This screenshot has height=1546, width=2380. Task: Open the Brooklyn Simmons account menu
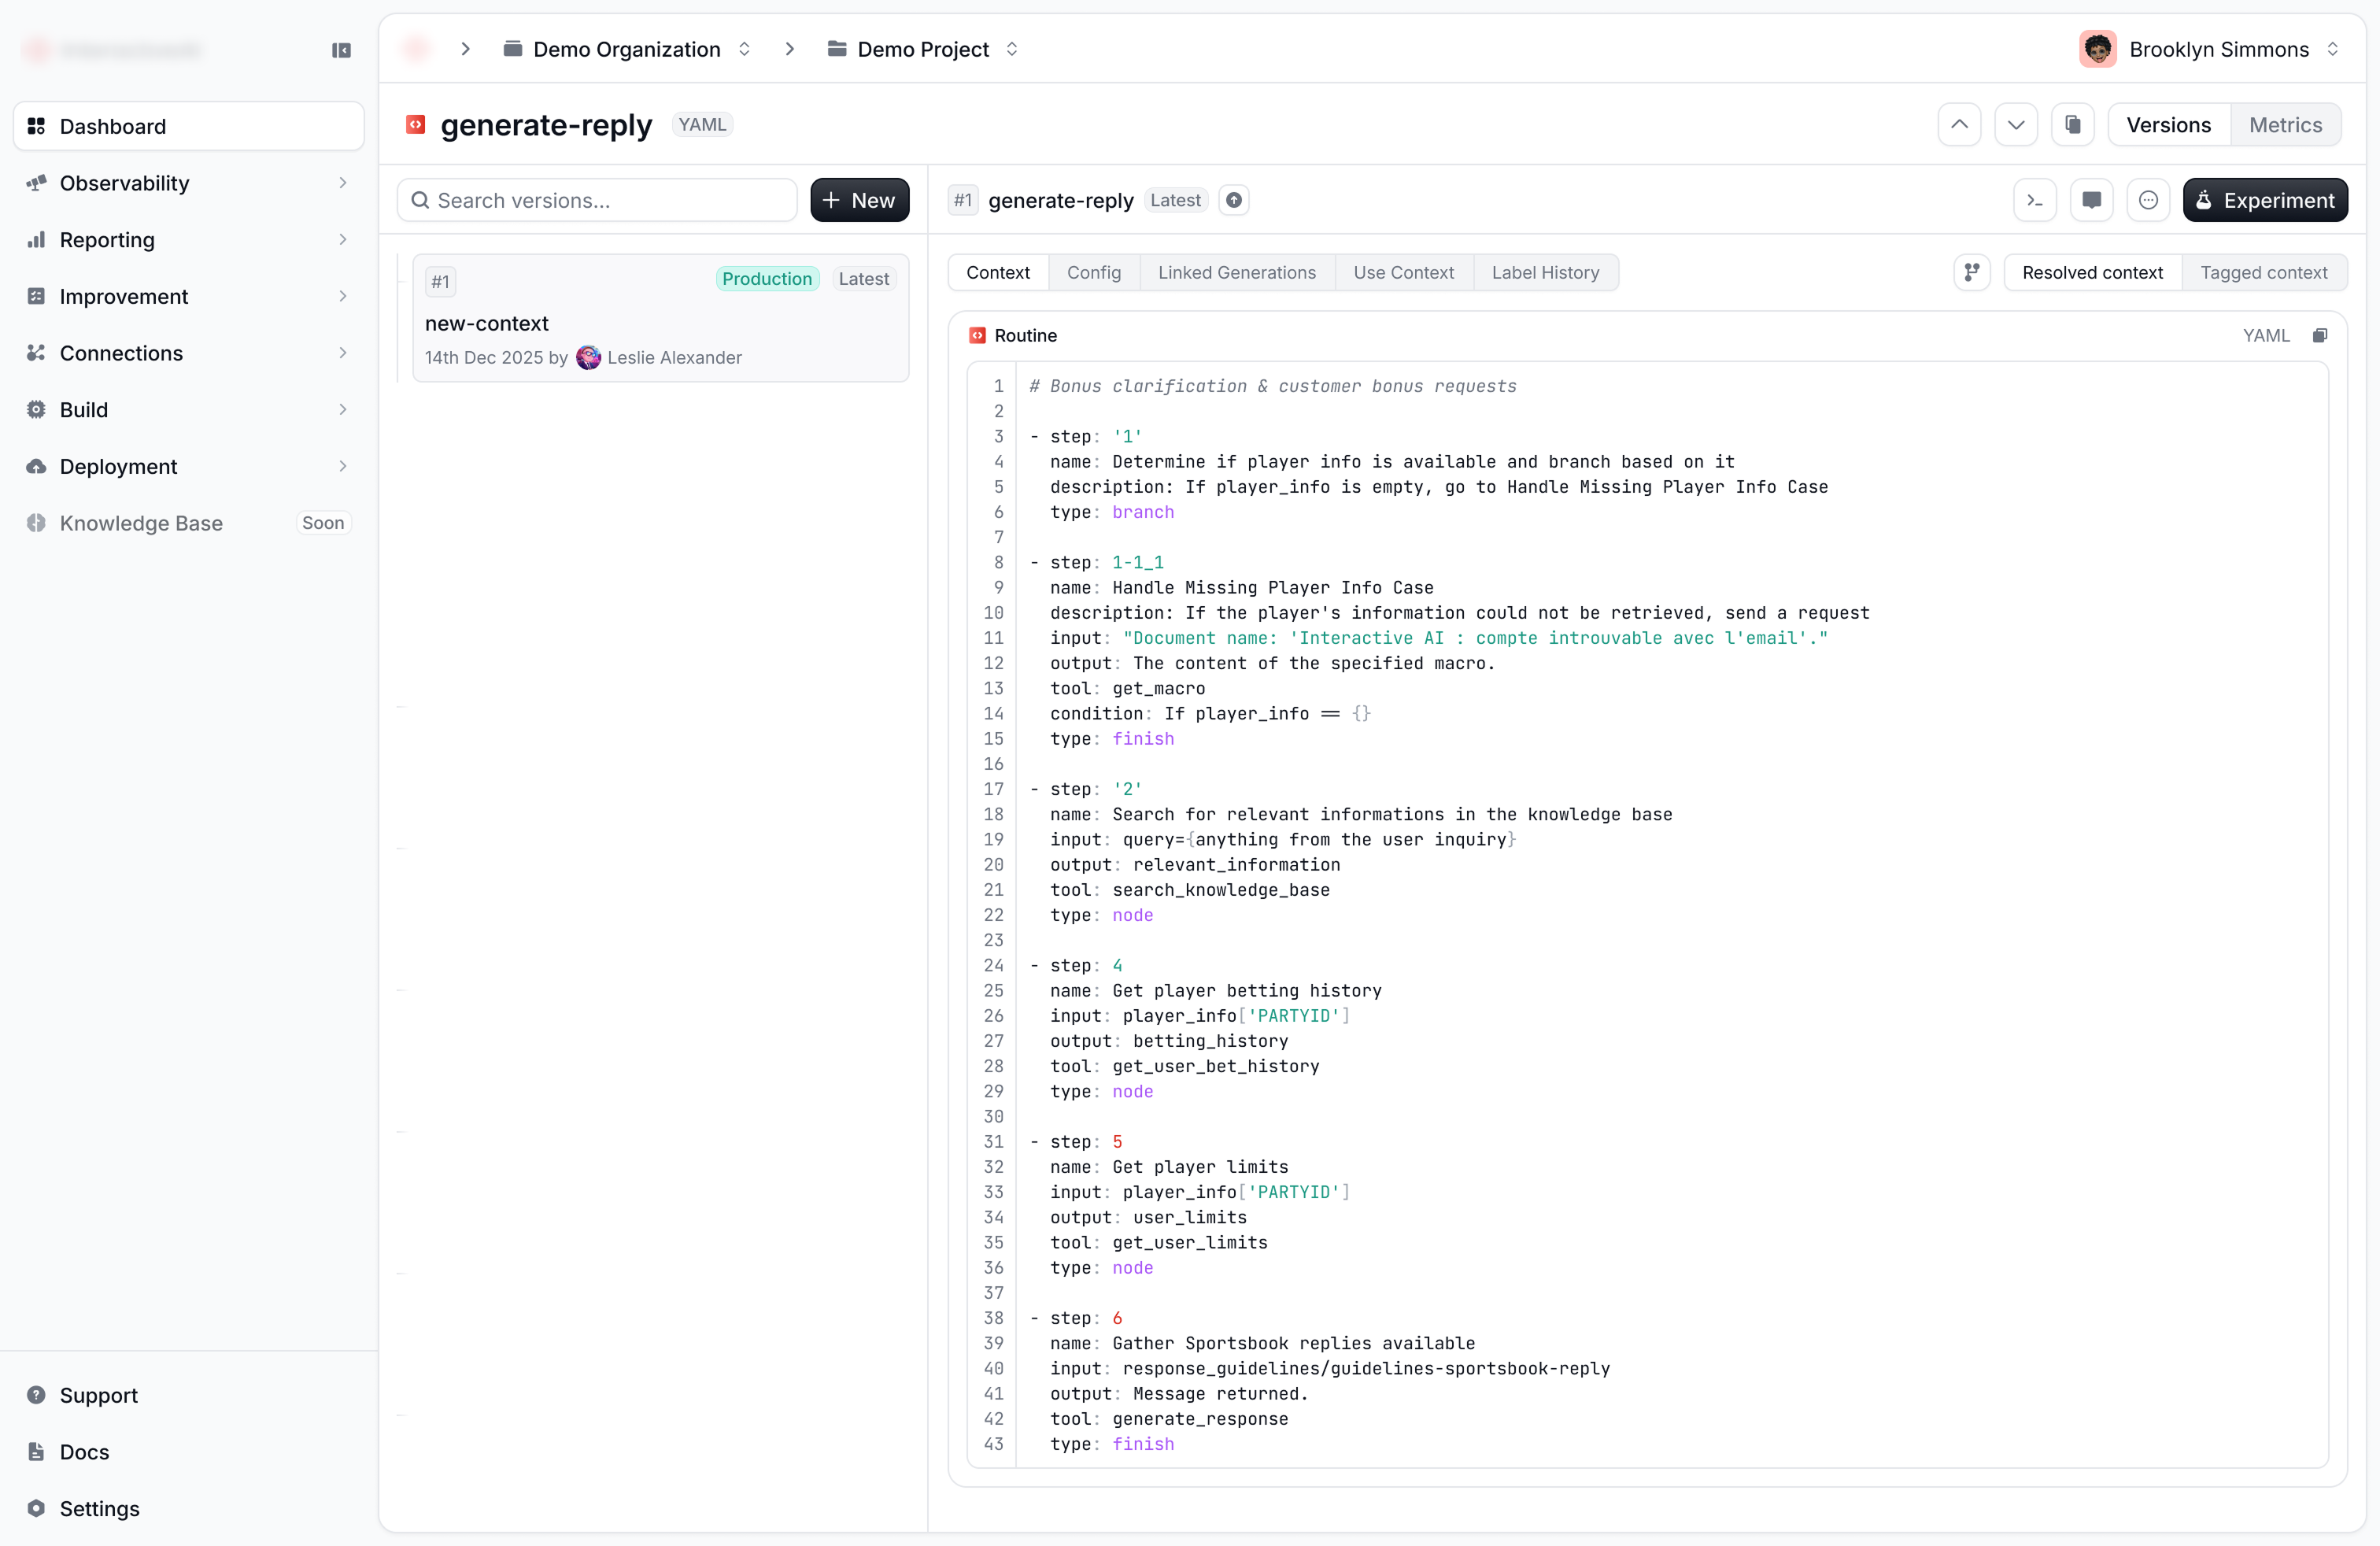point(2209,49)
